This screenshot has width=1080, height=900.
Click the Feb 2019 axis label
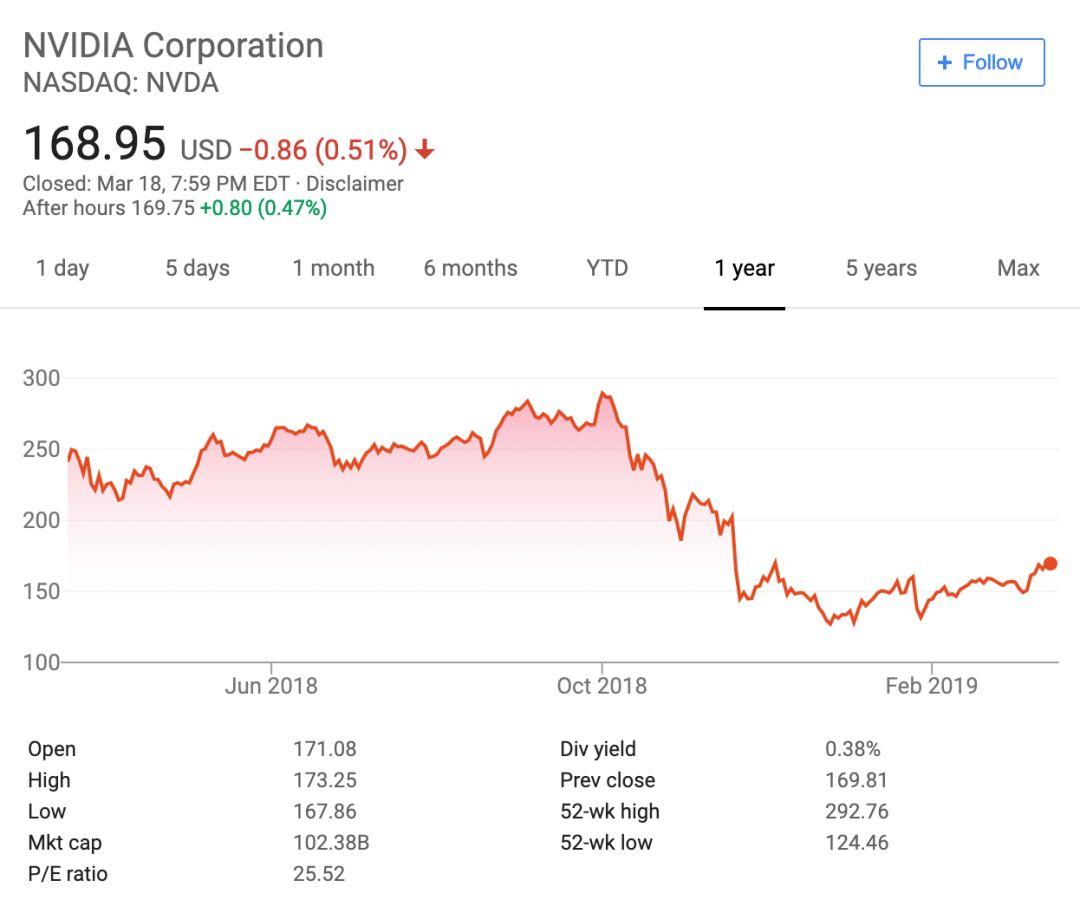tap(931, 686)
